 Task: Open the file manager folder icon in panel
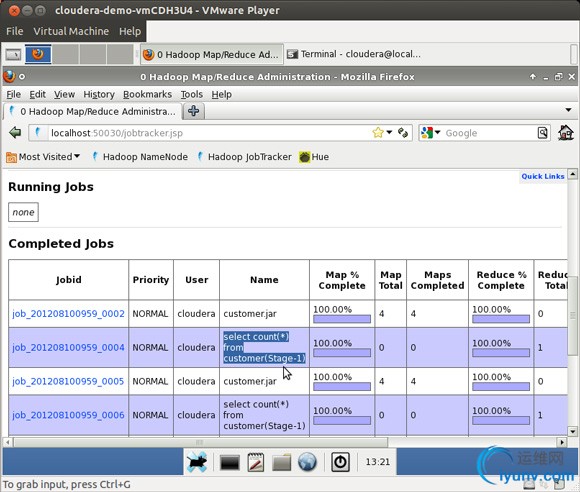pos(281,462)
